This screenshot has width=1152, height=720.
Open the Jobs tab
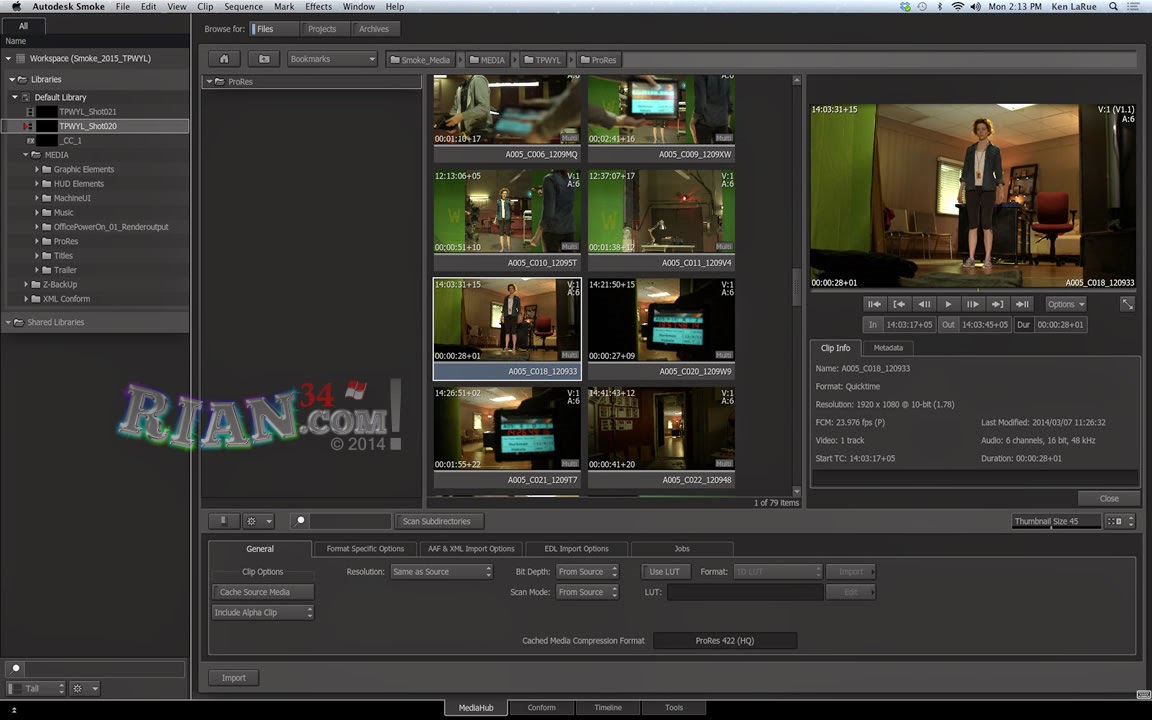[682, 549]
